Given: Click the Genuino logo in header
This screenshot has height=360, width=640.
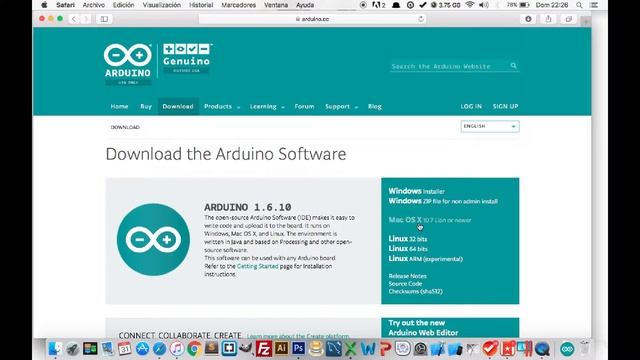Looking at the screenshot, I should tap(187, 58).
